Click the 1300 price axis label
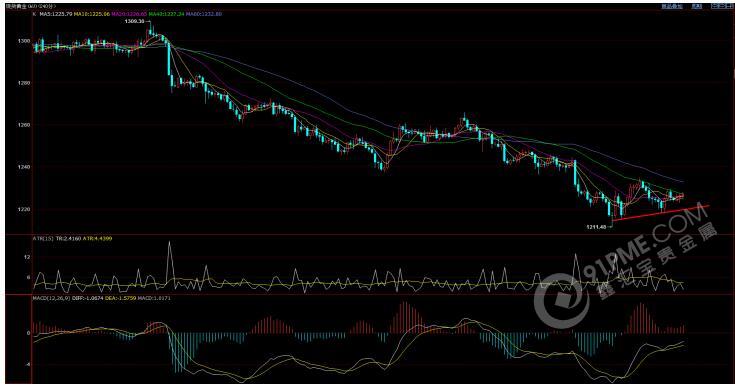The width and height of the screenshot is (735, 385). click(x=24, y=41)
